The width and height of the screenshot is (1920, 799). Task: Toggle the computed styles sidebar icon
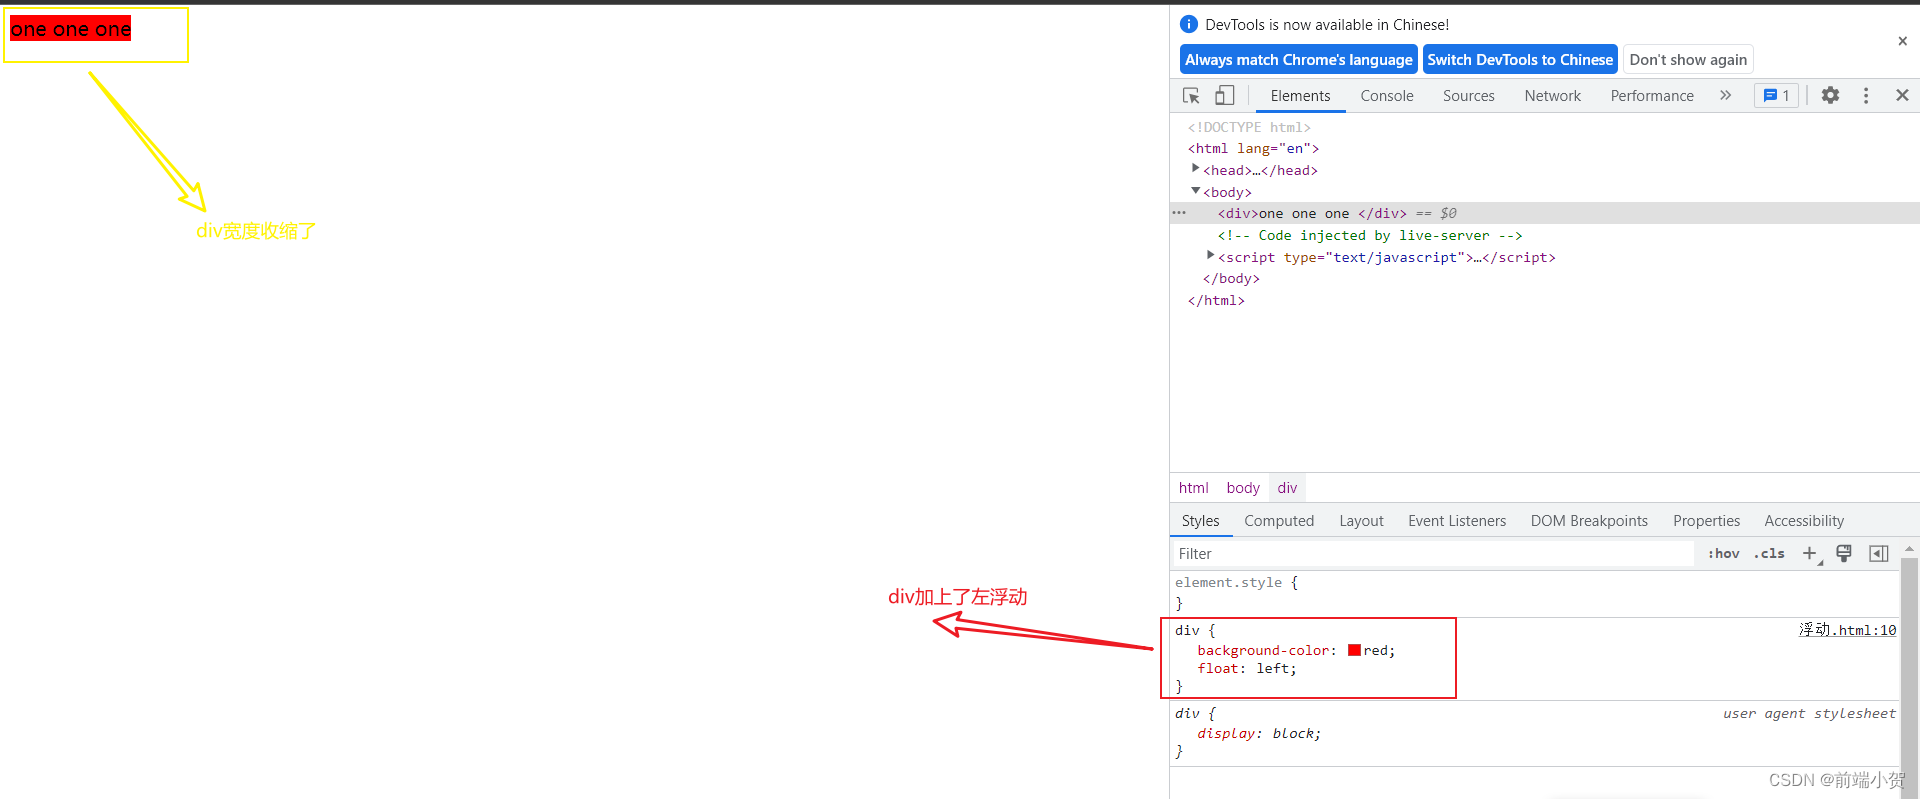tap(1879, 553)
